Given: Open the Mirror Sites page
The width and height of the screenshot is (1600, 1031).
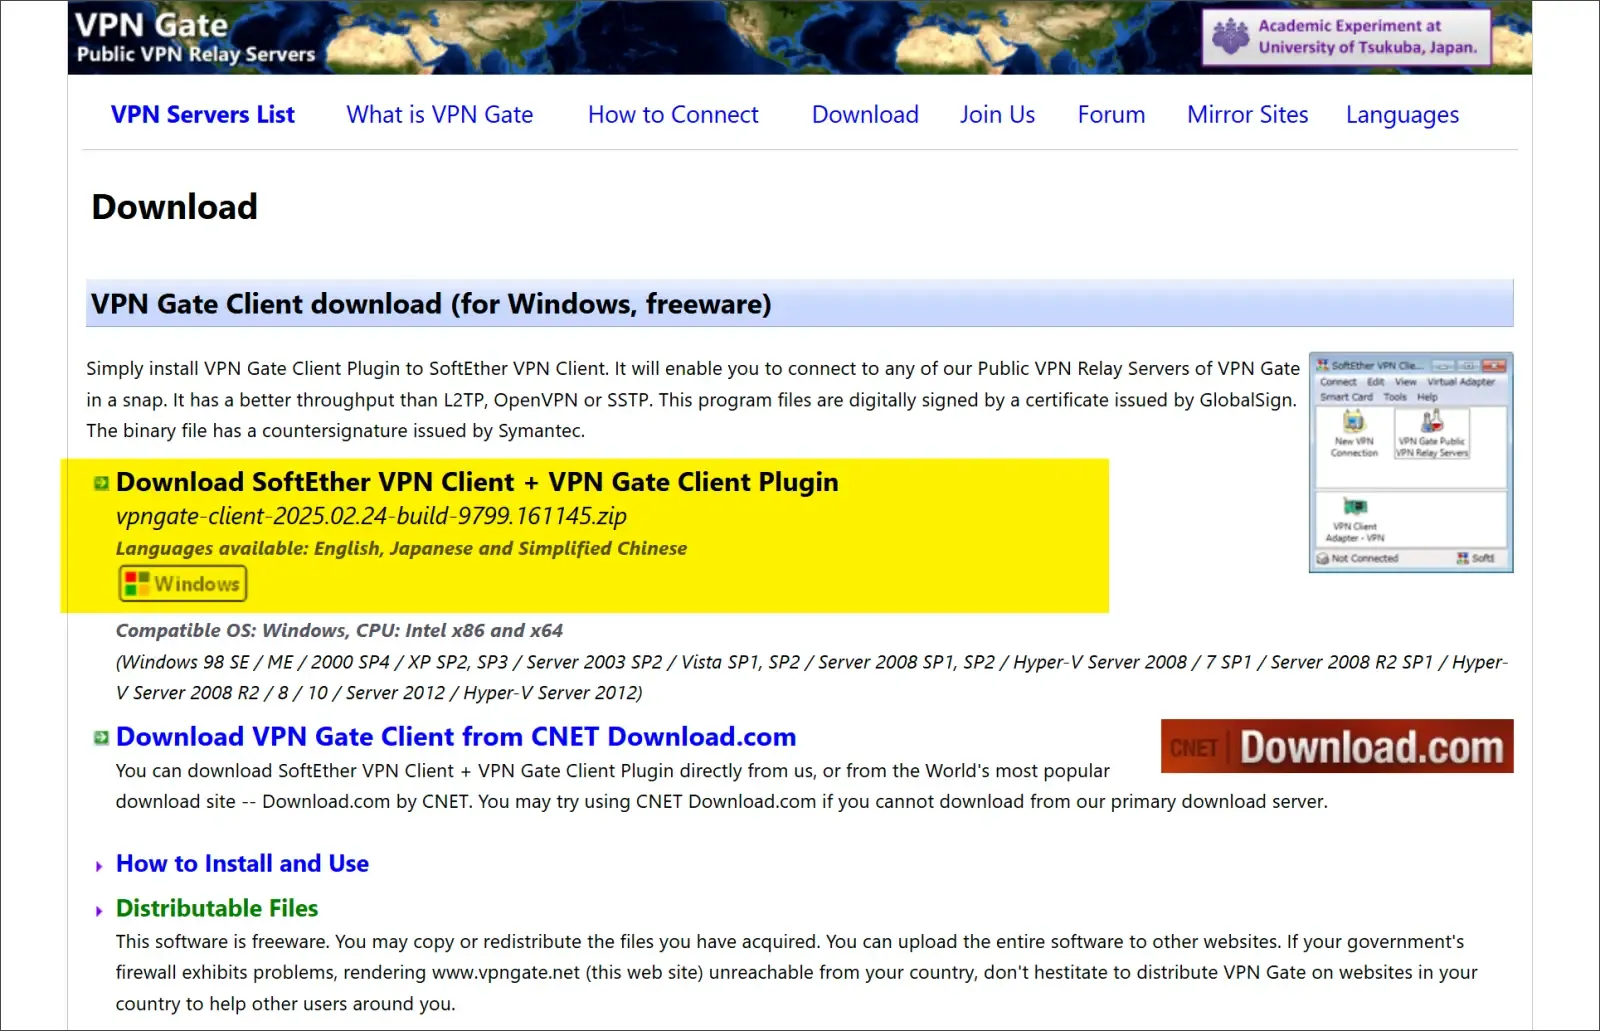Looking at the screenshot, I should point(1247,115).
